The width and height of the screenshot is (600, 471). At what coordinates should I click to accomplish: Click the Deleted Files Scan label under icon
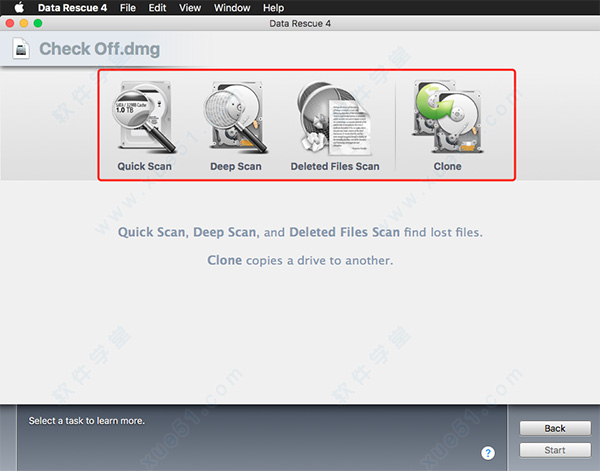[335, 166]
